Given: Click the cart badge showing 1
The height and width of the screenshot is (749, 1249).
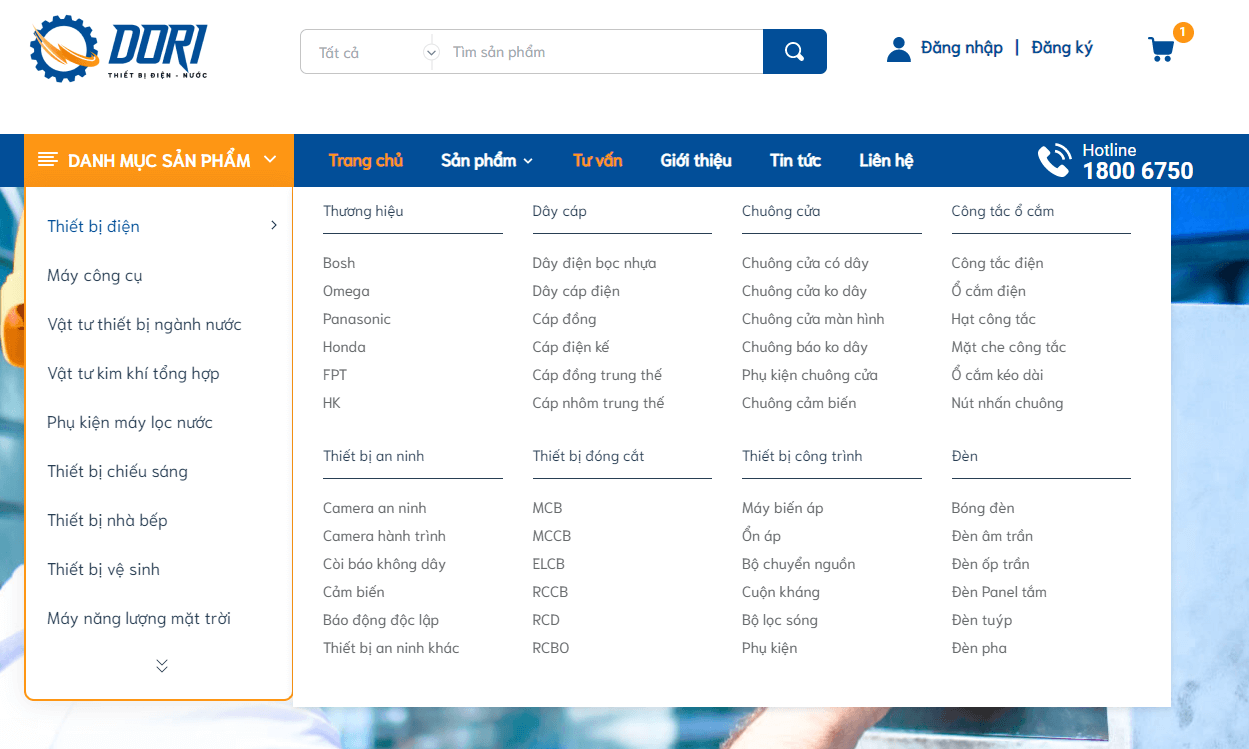Looking at the screenshot, I should (1183, 33).
